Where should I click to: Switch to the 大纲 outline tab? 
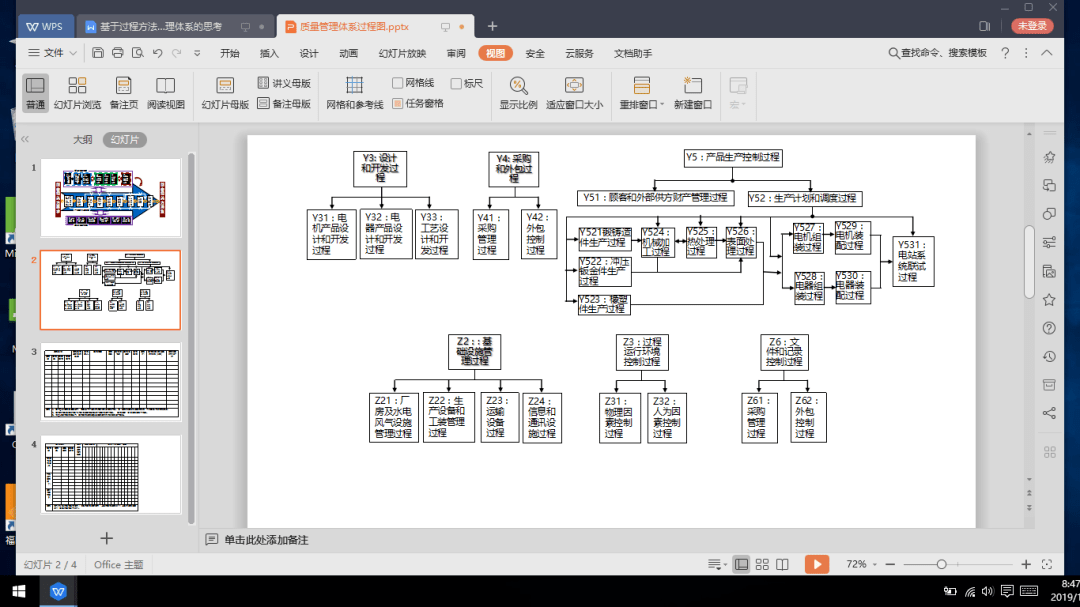(82, 139)
